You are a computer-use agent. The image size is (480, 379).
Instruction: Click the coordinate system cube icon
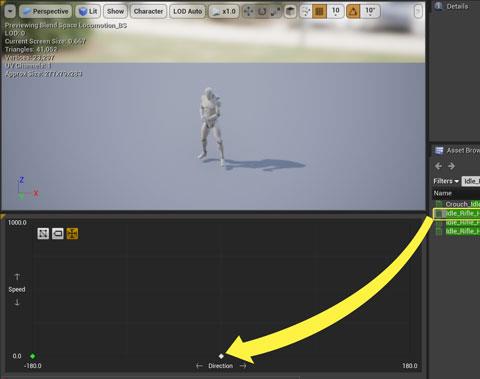(290, 12)
